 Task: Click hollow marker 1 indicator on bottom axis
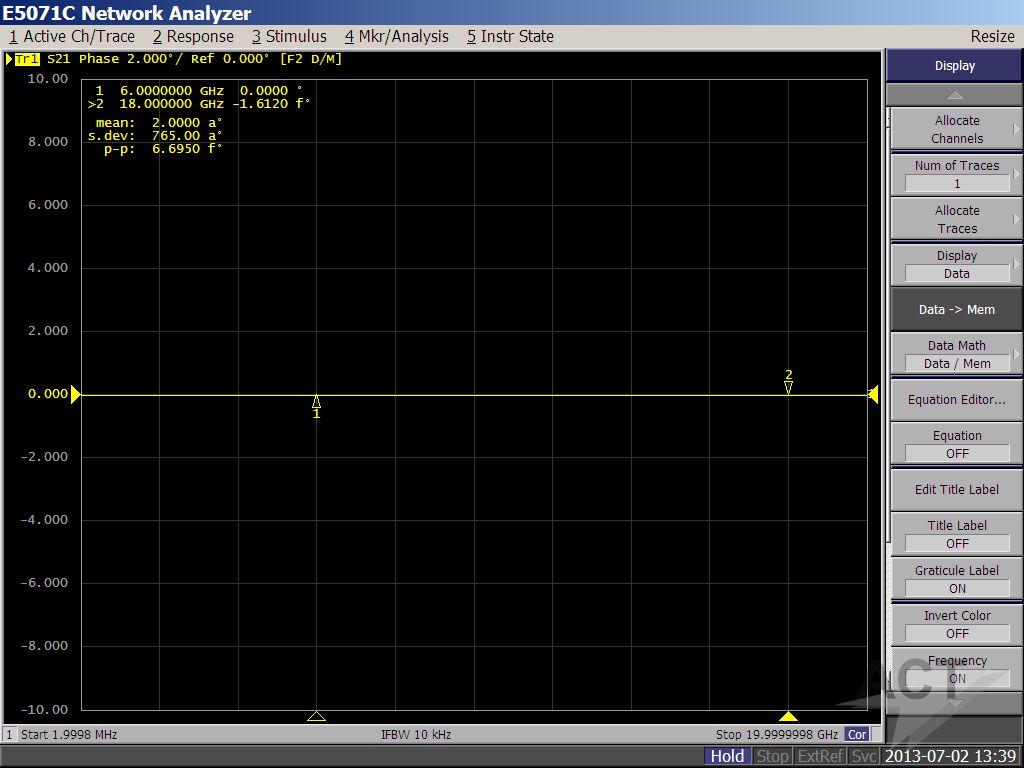coord(316,716)
